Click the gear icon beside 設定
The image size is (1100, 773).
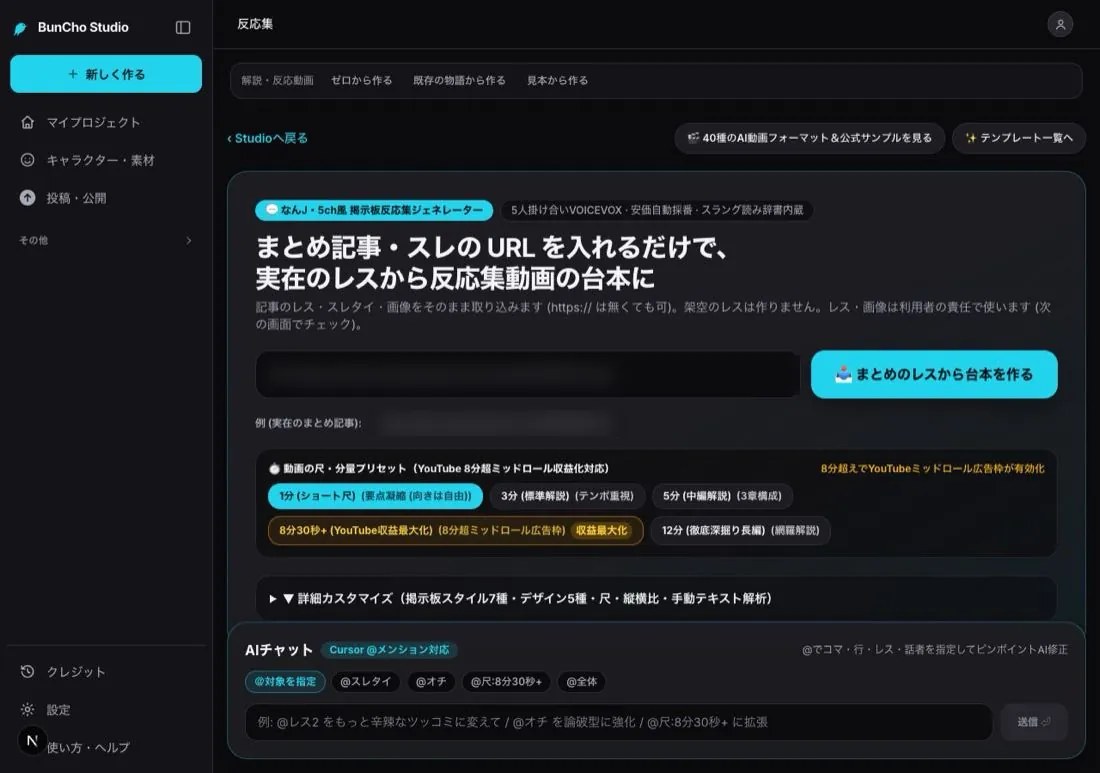click(27, 710)
